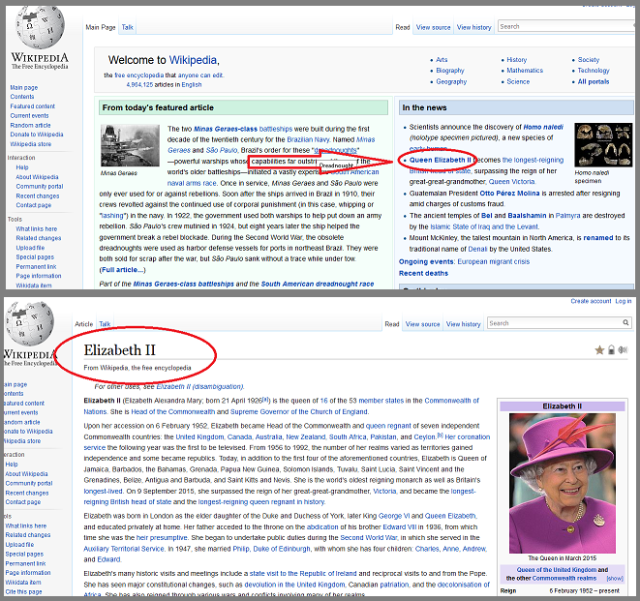Open Elizabeth II (disambiguation) link
Viewport: 640px width, 601px height.
[x=200, y=387]
